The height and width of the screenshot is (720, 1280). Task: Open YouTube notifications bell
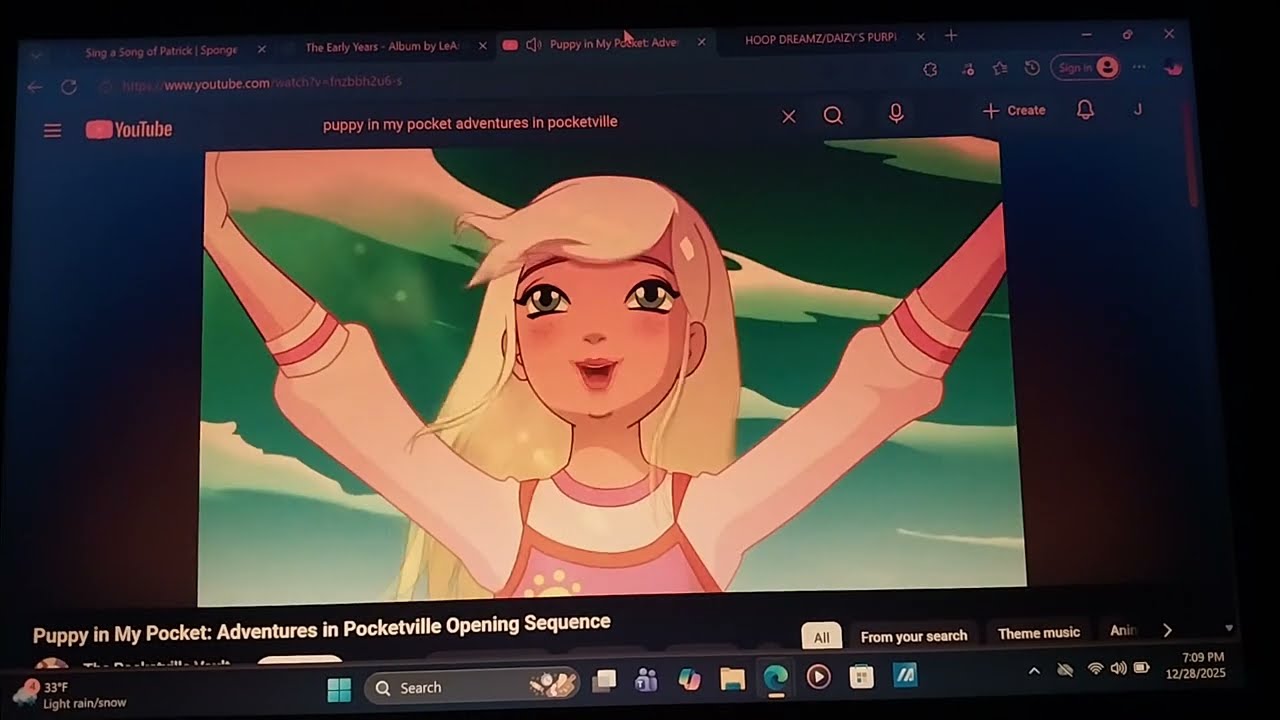[1085, 109]
